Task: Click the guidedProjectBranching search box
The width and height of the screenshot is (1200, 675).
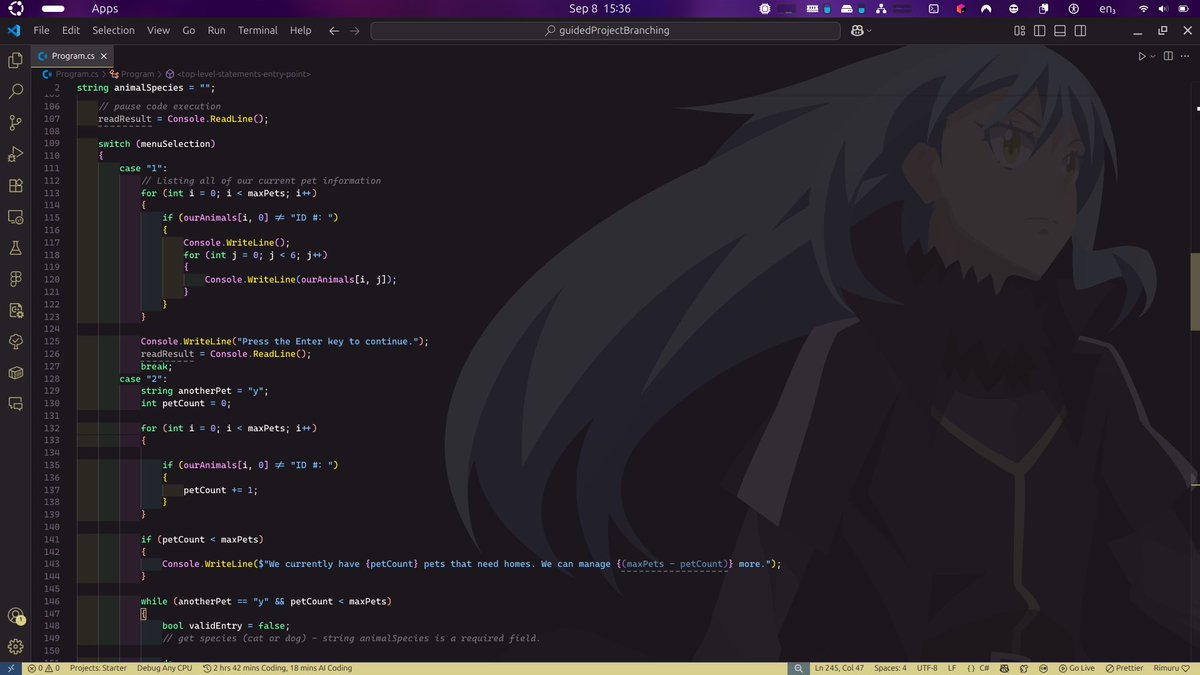Action: pyautogui.click(x=607, y=30)
